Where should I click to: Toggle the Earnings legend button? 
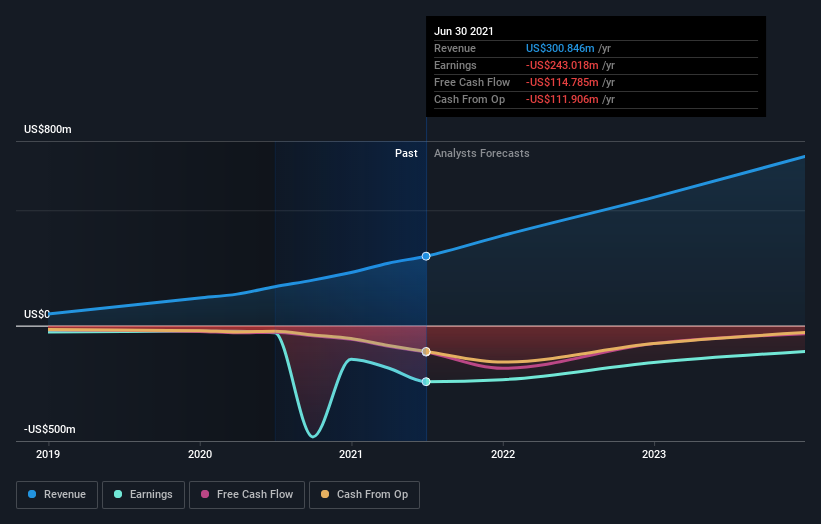click(x=143, y=495)
